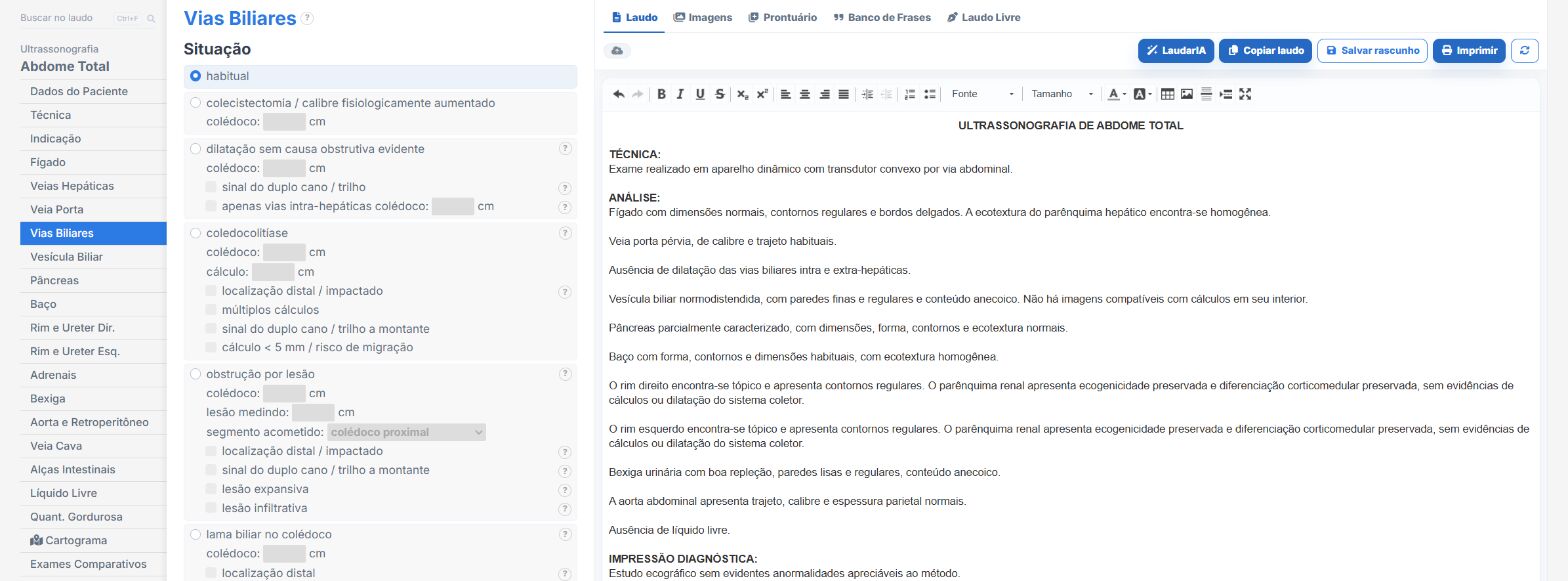Screen dimensions: 1568x581
Task: Select the colecistectomia / calibre fisiologicamente aumentado option
Action: (x=196, y=103)
